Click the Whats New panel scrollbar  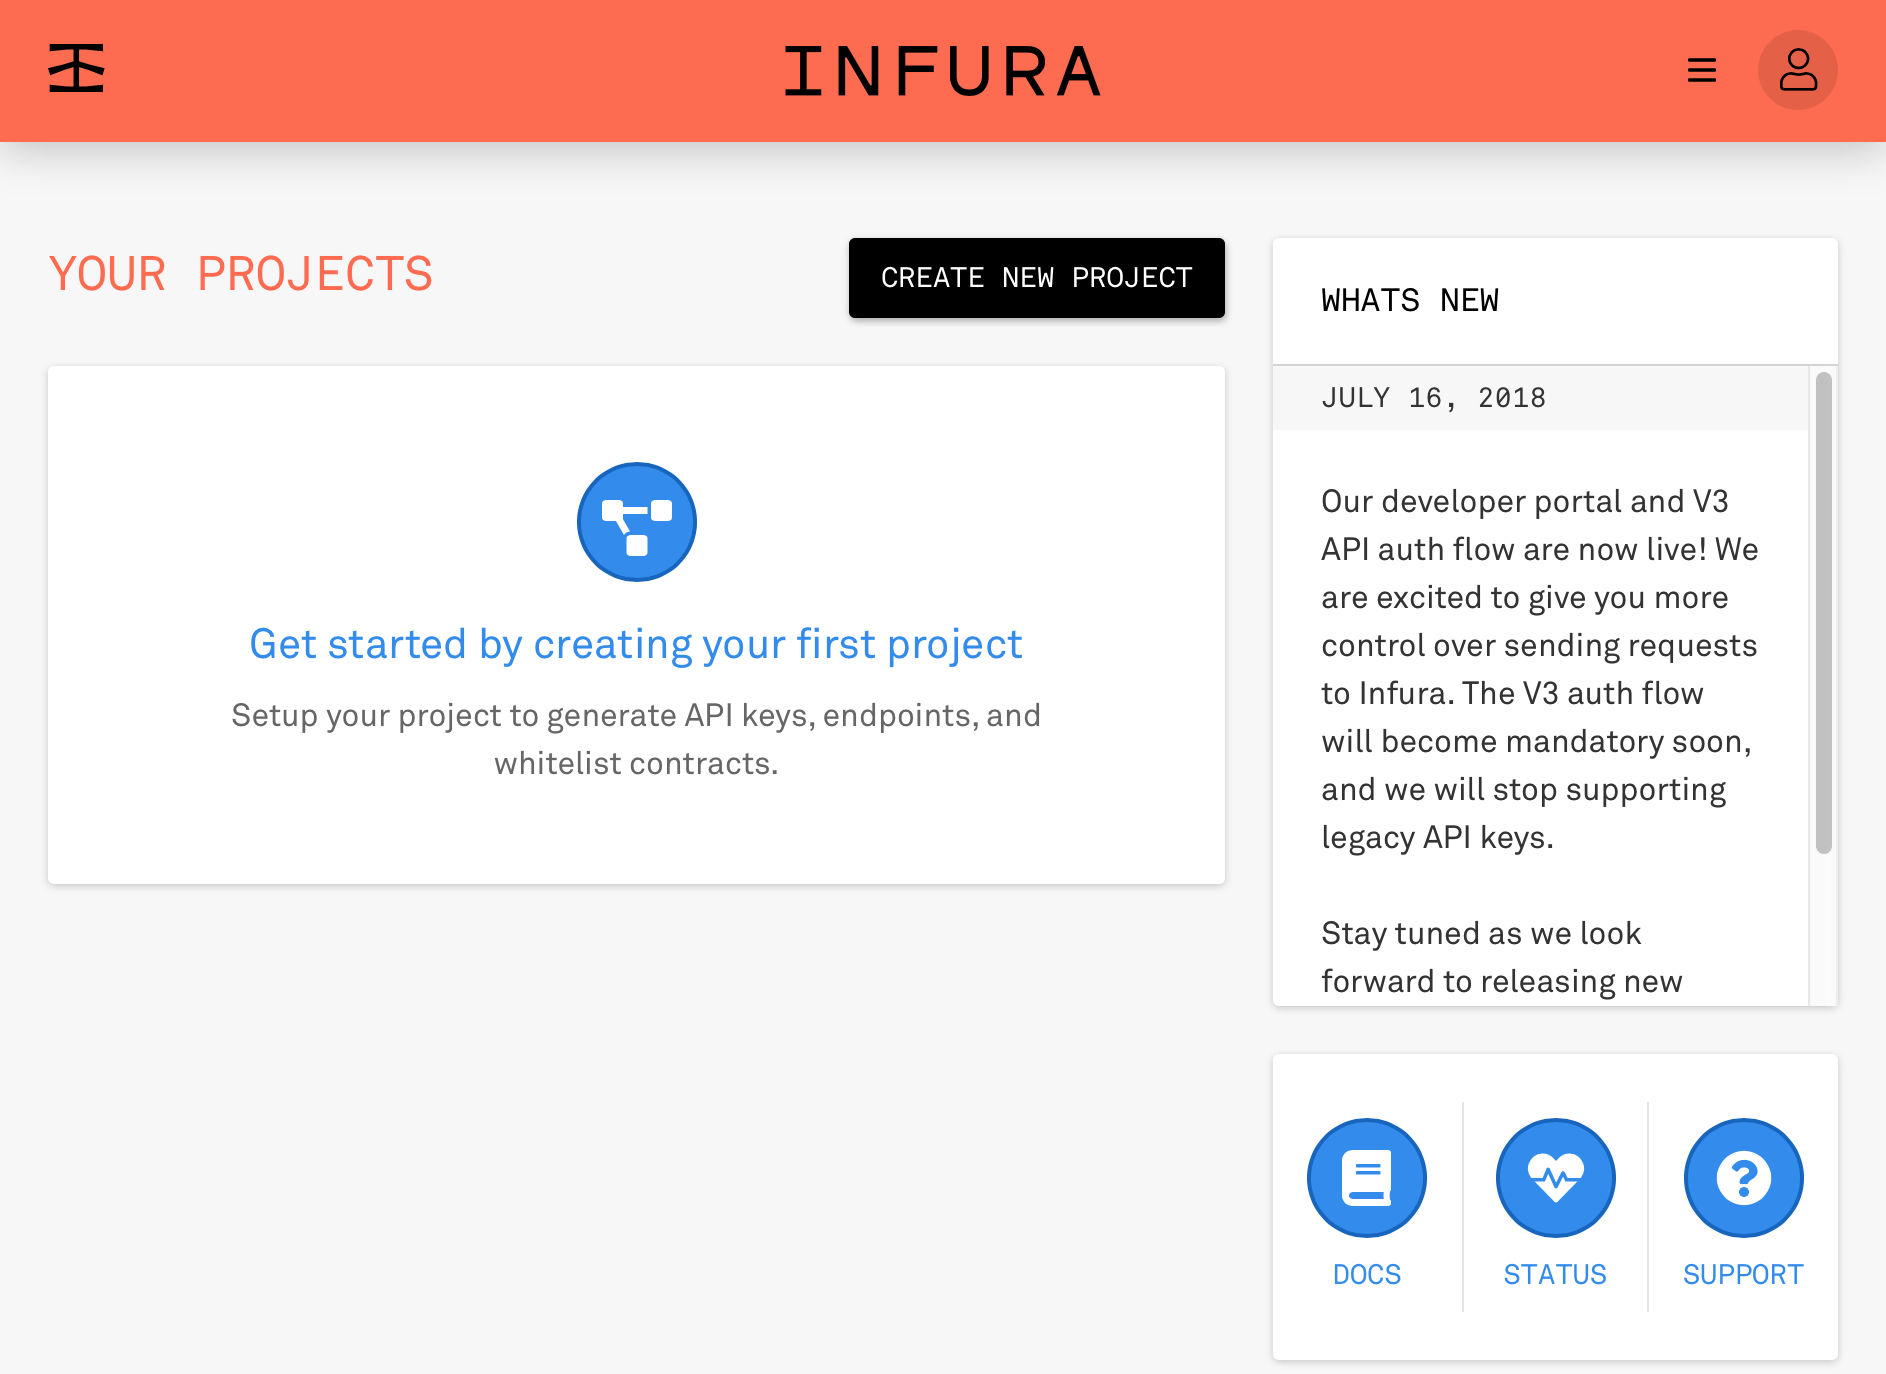(x=1823, y=612)
